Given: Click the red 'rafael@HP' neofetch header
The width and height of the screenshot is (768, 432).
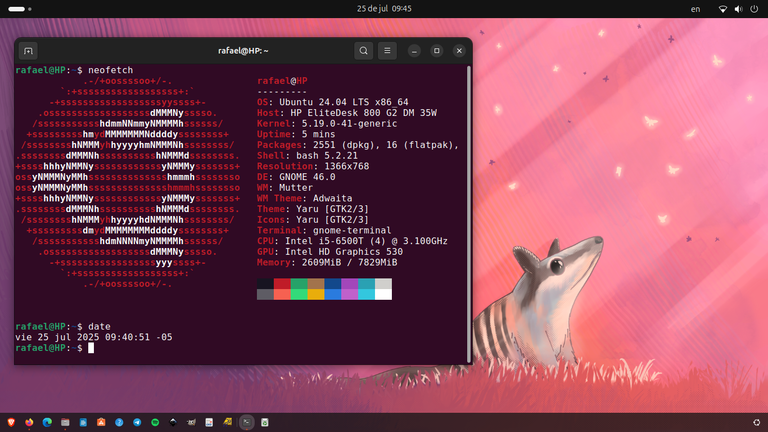Looking at the screenshot, I should pyautogui.click(x=282, y=81).
